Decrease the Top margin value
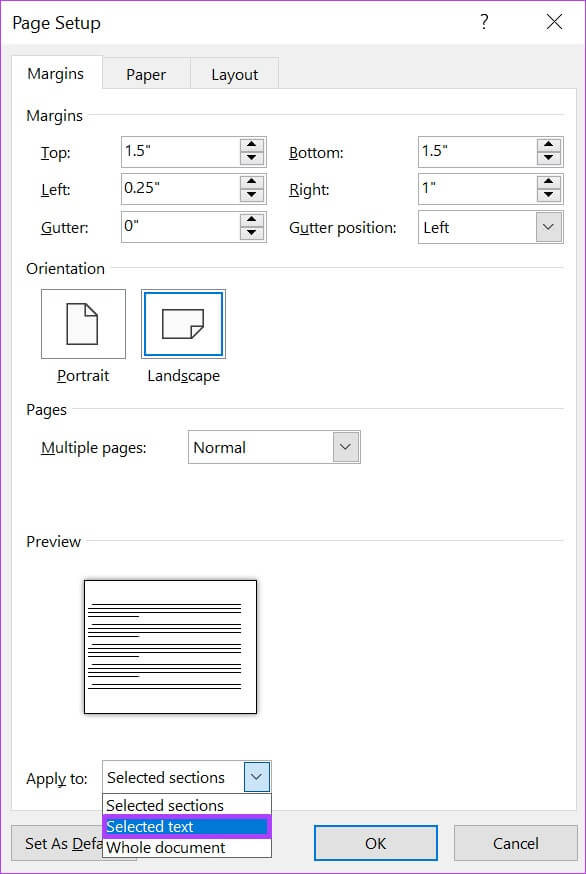This screenshot has height=874, width=586. [252, 158]
